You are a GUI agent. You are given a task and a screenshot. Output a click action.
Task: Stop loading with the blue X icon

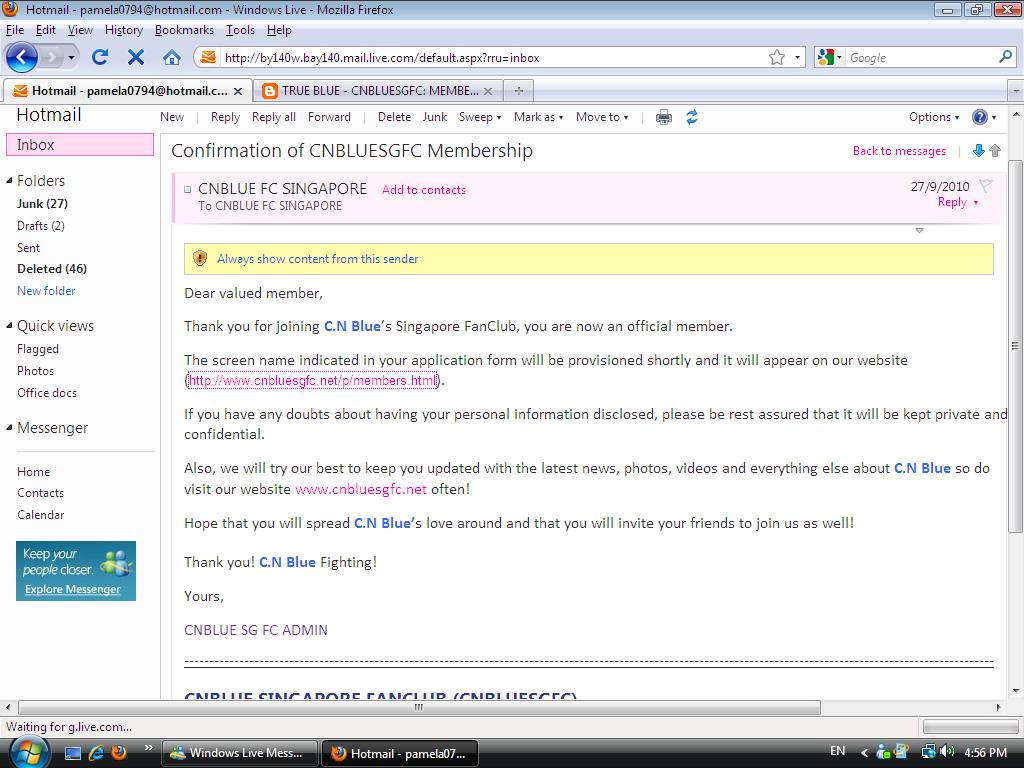pos(136,57)
